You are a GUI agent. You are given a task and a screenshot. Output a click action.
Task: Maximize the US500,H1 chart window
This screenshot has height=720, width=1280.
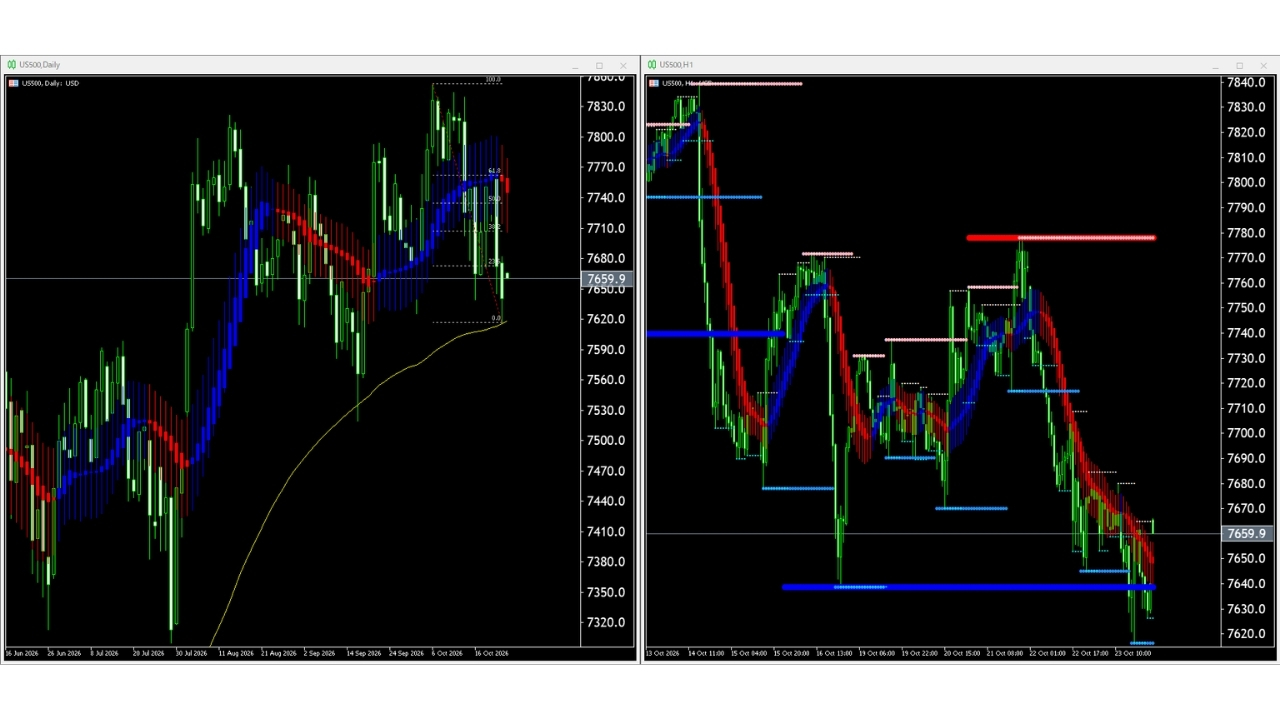pos(1239,66)
